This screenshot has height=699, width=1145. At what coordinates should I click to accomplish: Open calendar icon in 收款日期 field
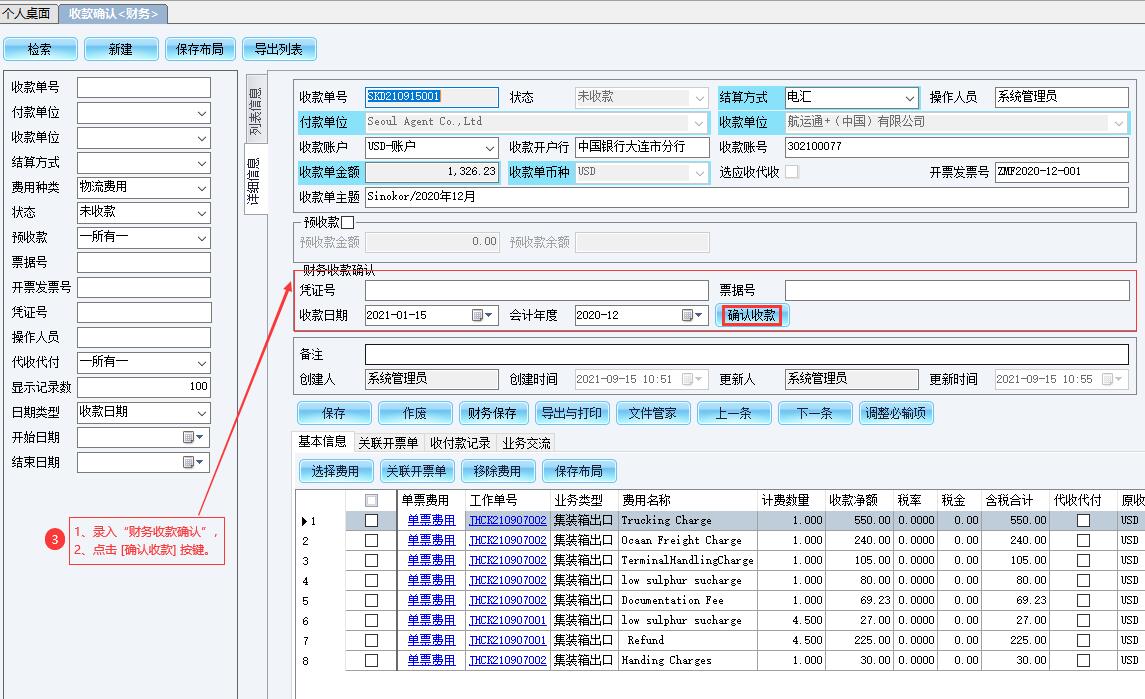(480, 315)
